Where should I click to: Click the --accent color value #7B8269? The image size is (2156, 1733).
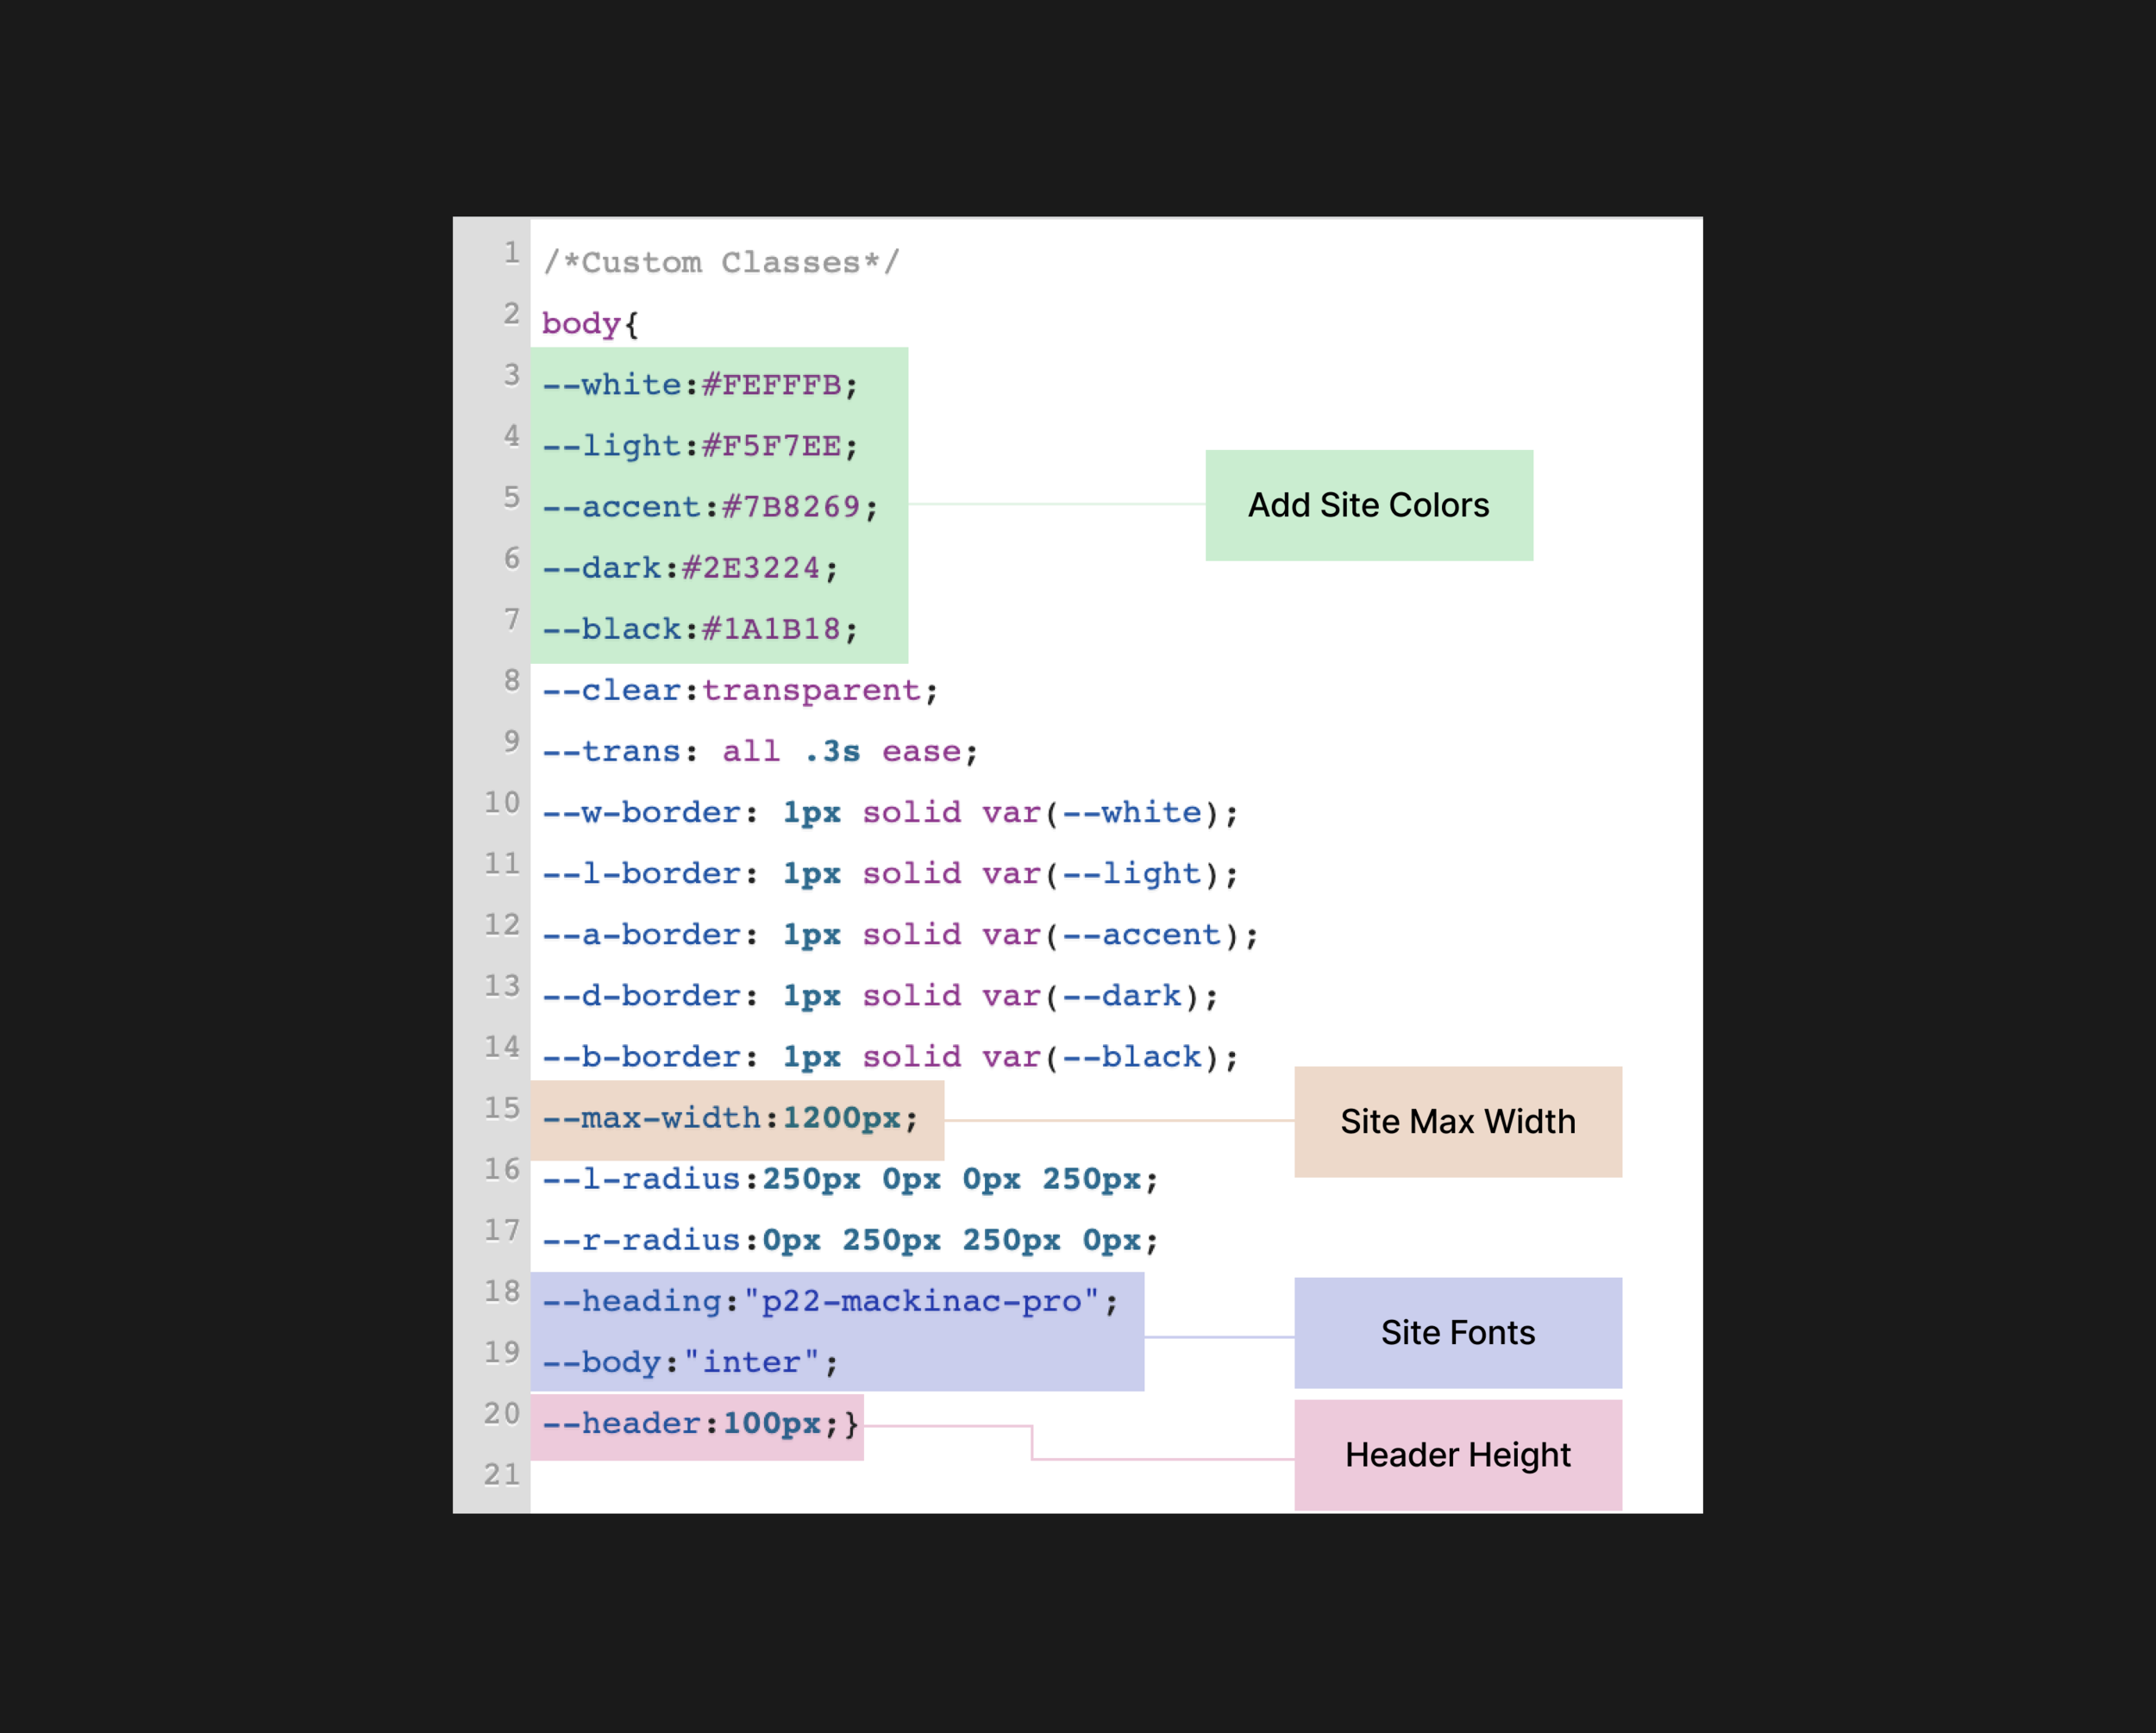pos(791,507)
